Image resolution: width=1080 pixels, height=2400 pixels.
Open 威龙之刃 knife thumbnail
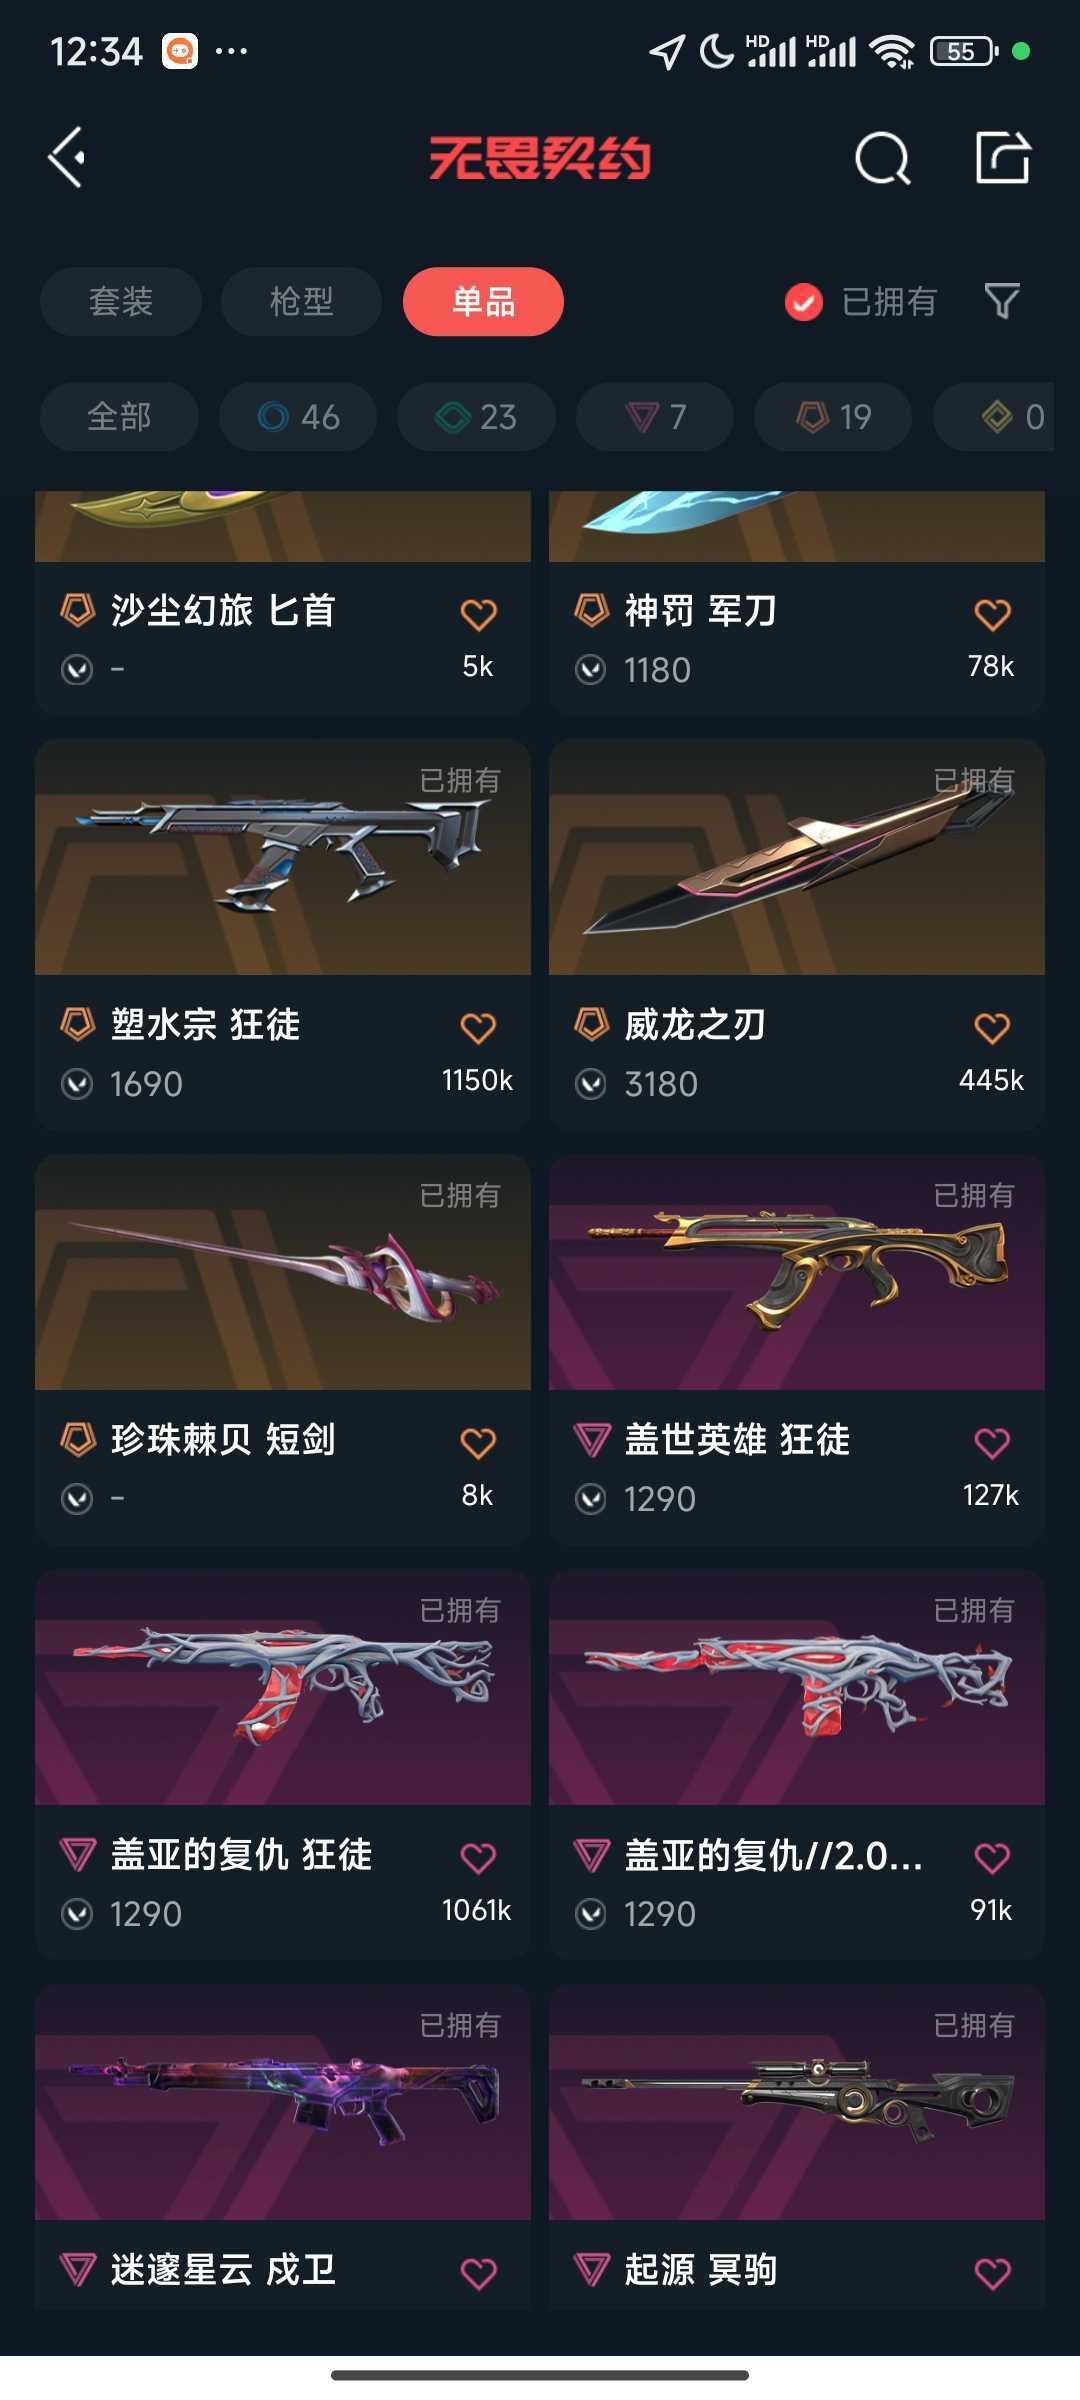pos(797,857)
